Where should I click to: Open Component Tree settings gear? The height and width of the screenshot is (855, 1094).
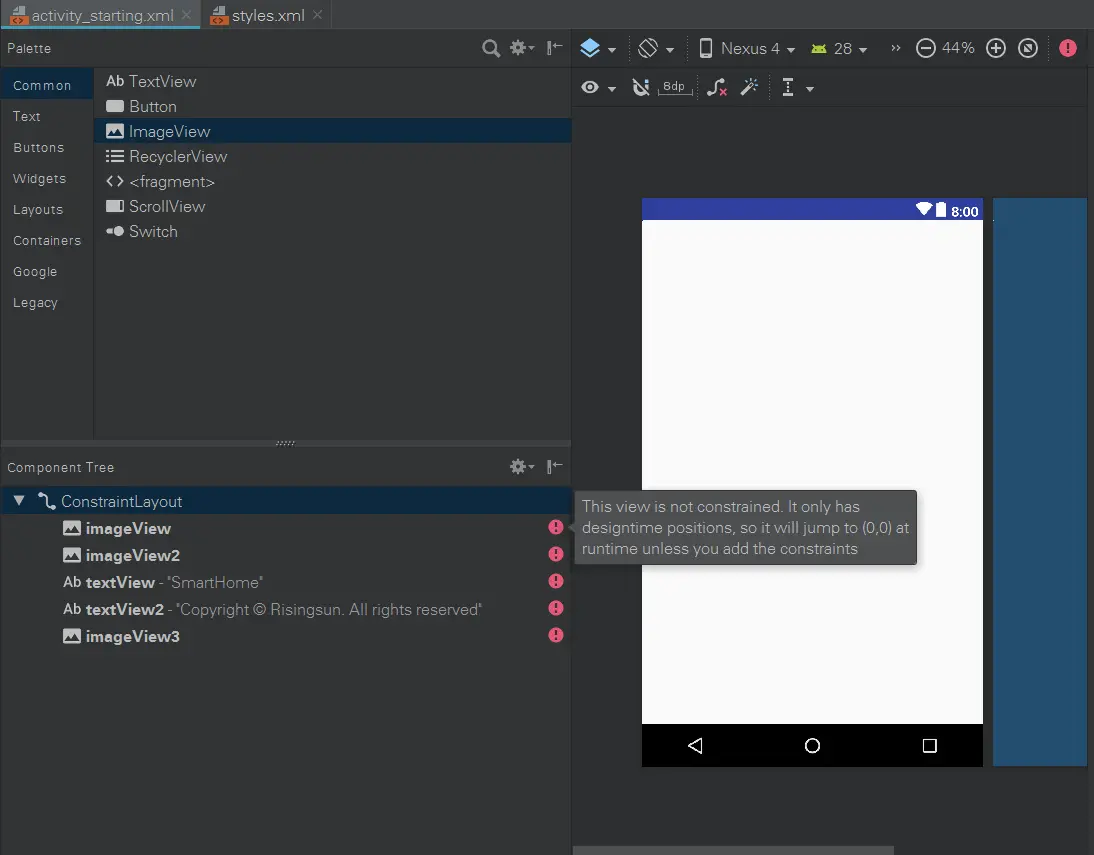[521, 466]
